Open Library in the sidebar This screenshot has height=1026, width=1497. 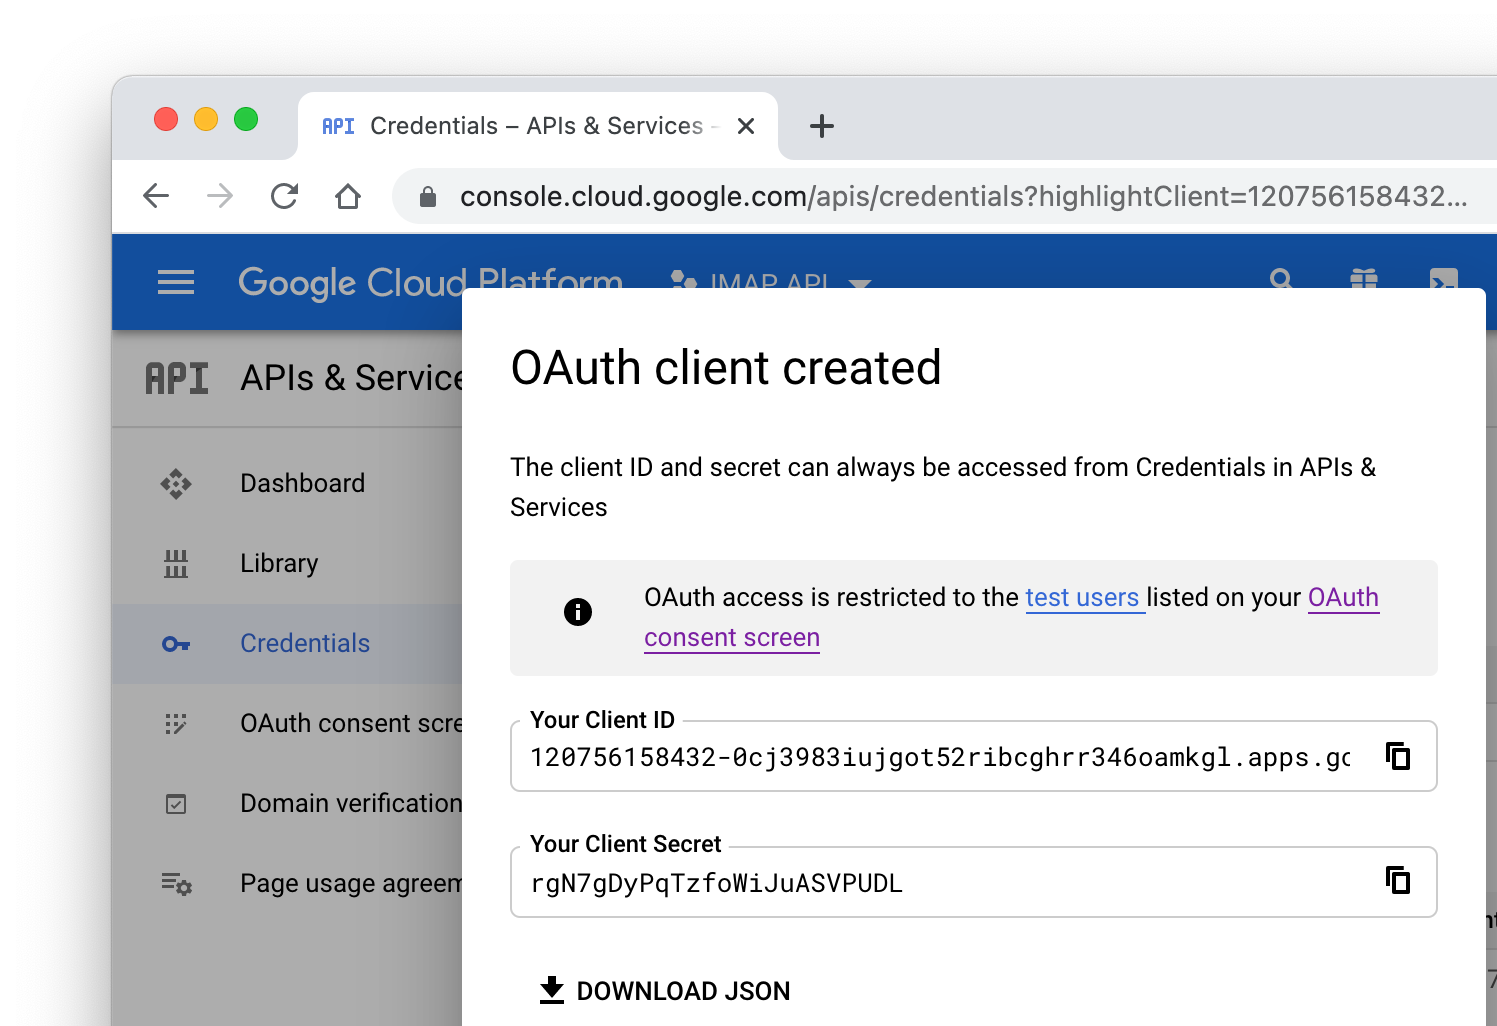click(x=288, y=563)
